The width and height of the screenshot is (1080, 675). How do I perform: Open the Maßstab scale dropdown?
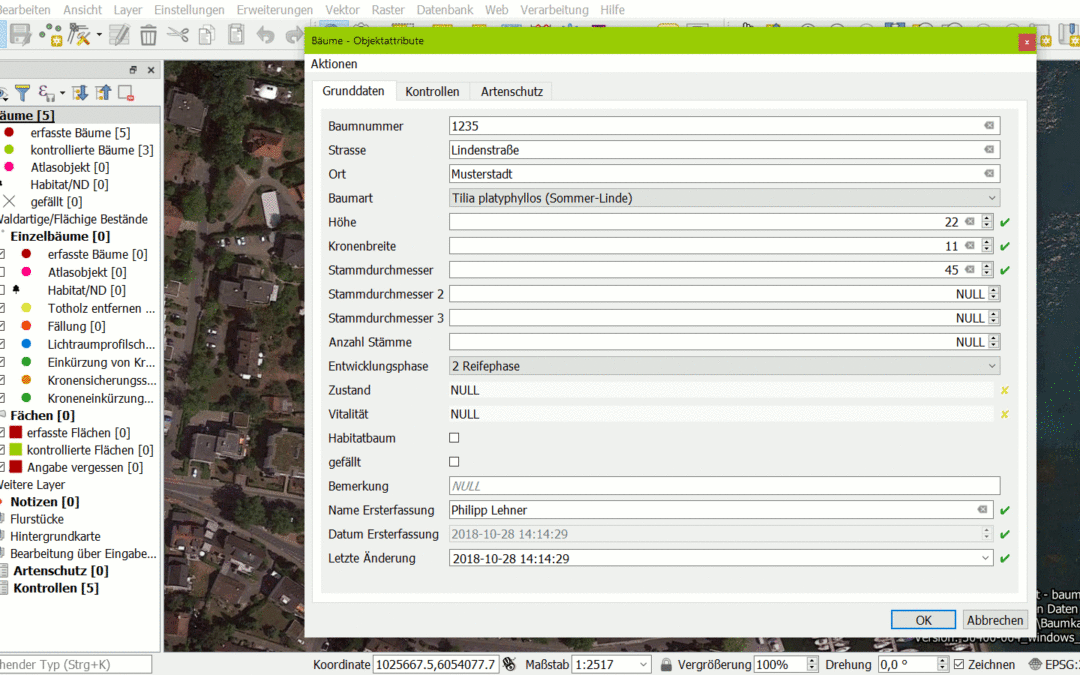click(x=641, y=664)
